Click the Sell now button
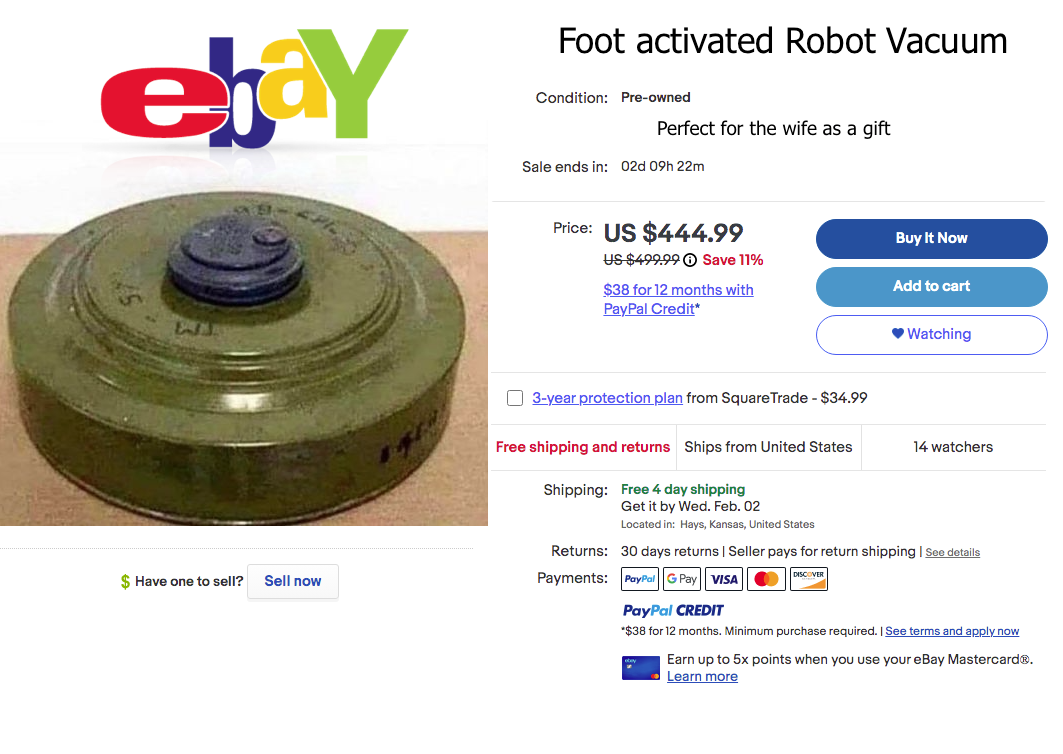Screen dimensions: 1063x754 [293, 581]
